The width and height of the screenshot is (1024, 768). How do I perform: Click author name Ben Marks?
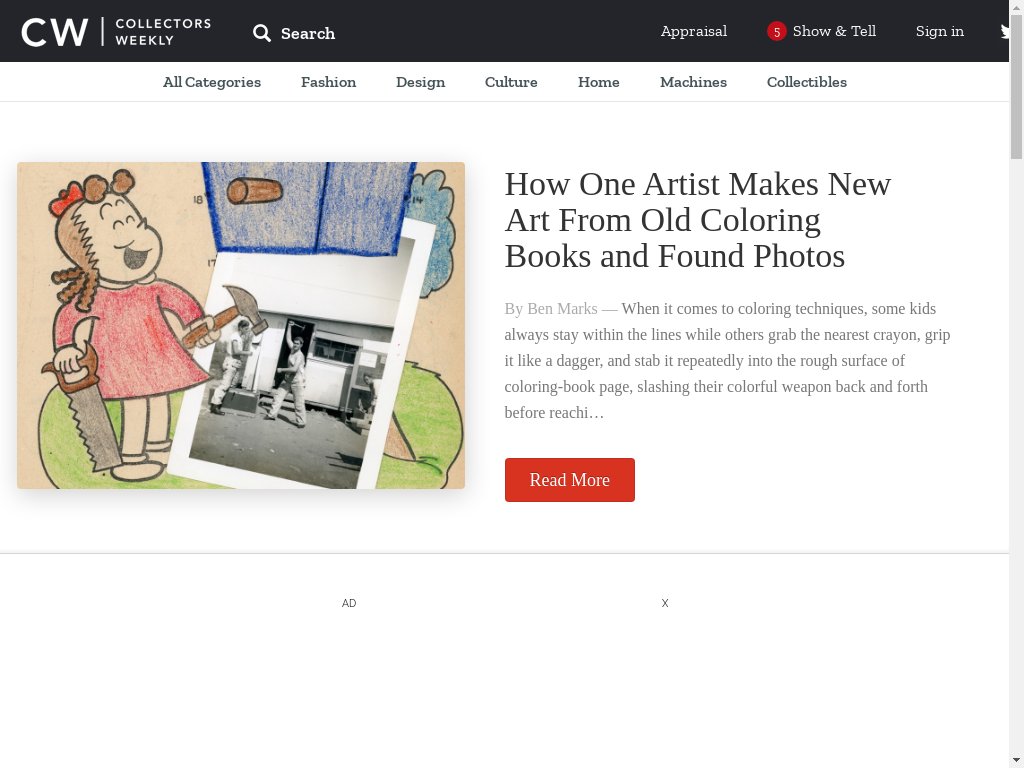click(562, 309)
